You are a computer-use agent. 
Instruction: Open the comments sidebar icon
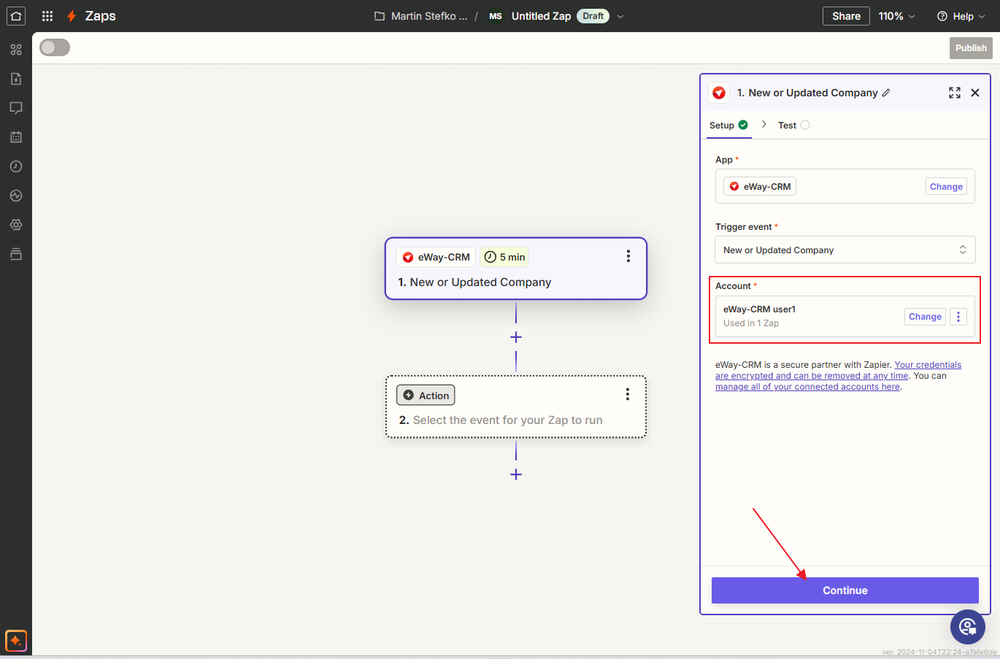point(16,108)
